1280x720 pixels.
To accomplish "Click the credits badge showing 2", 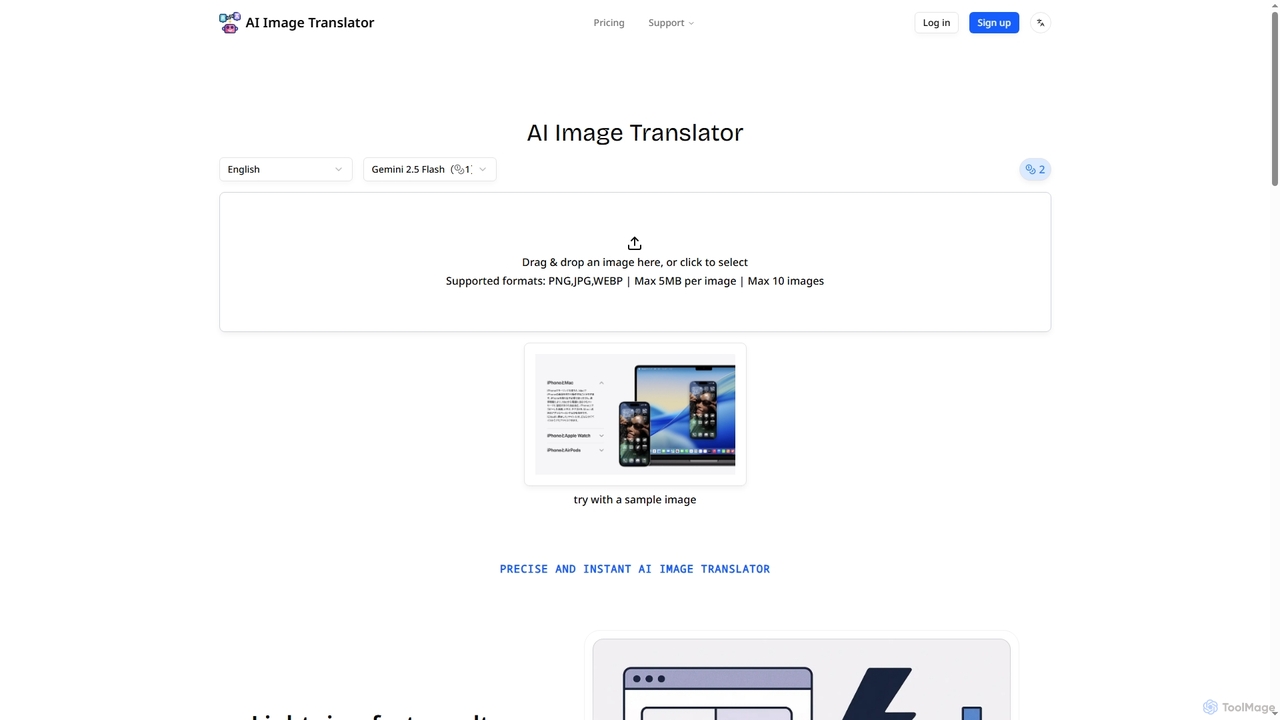I will click(x=1035, y=169).
